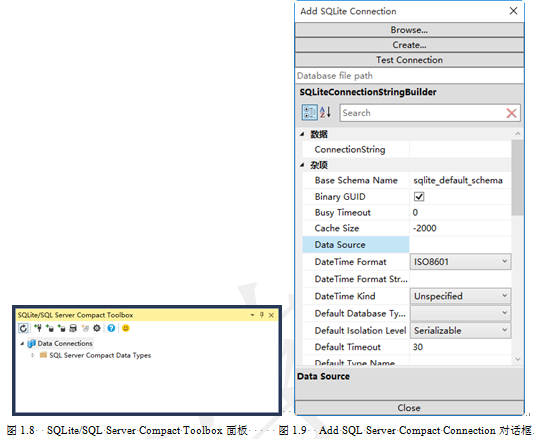Click the Data Connections database icon

[x=31, y=343]
